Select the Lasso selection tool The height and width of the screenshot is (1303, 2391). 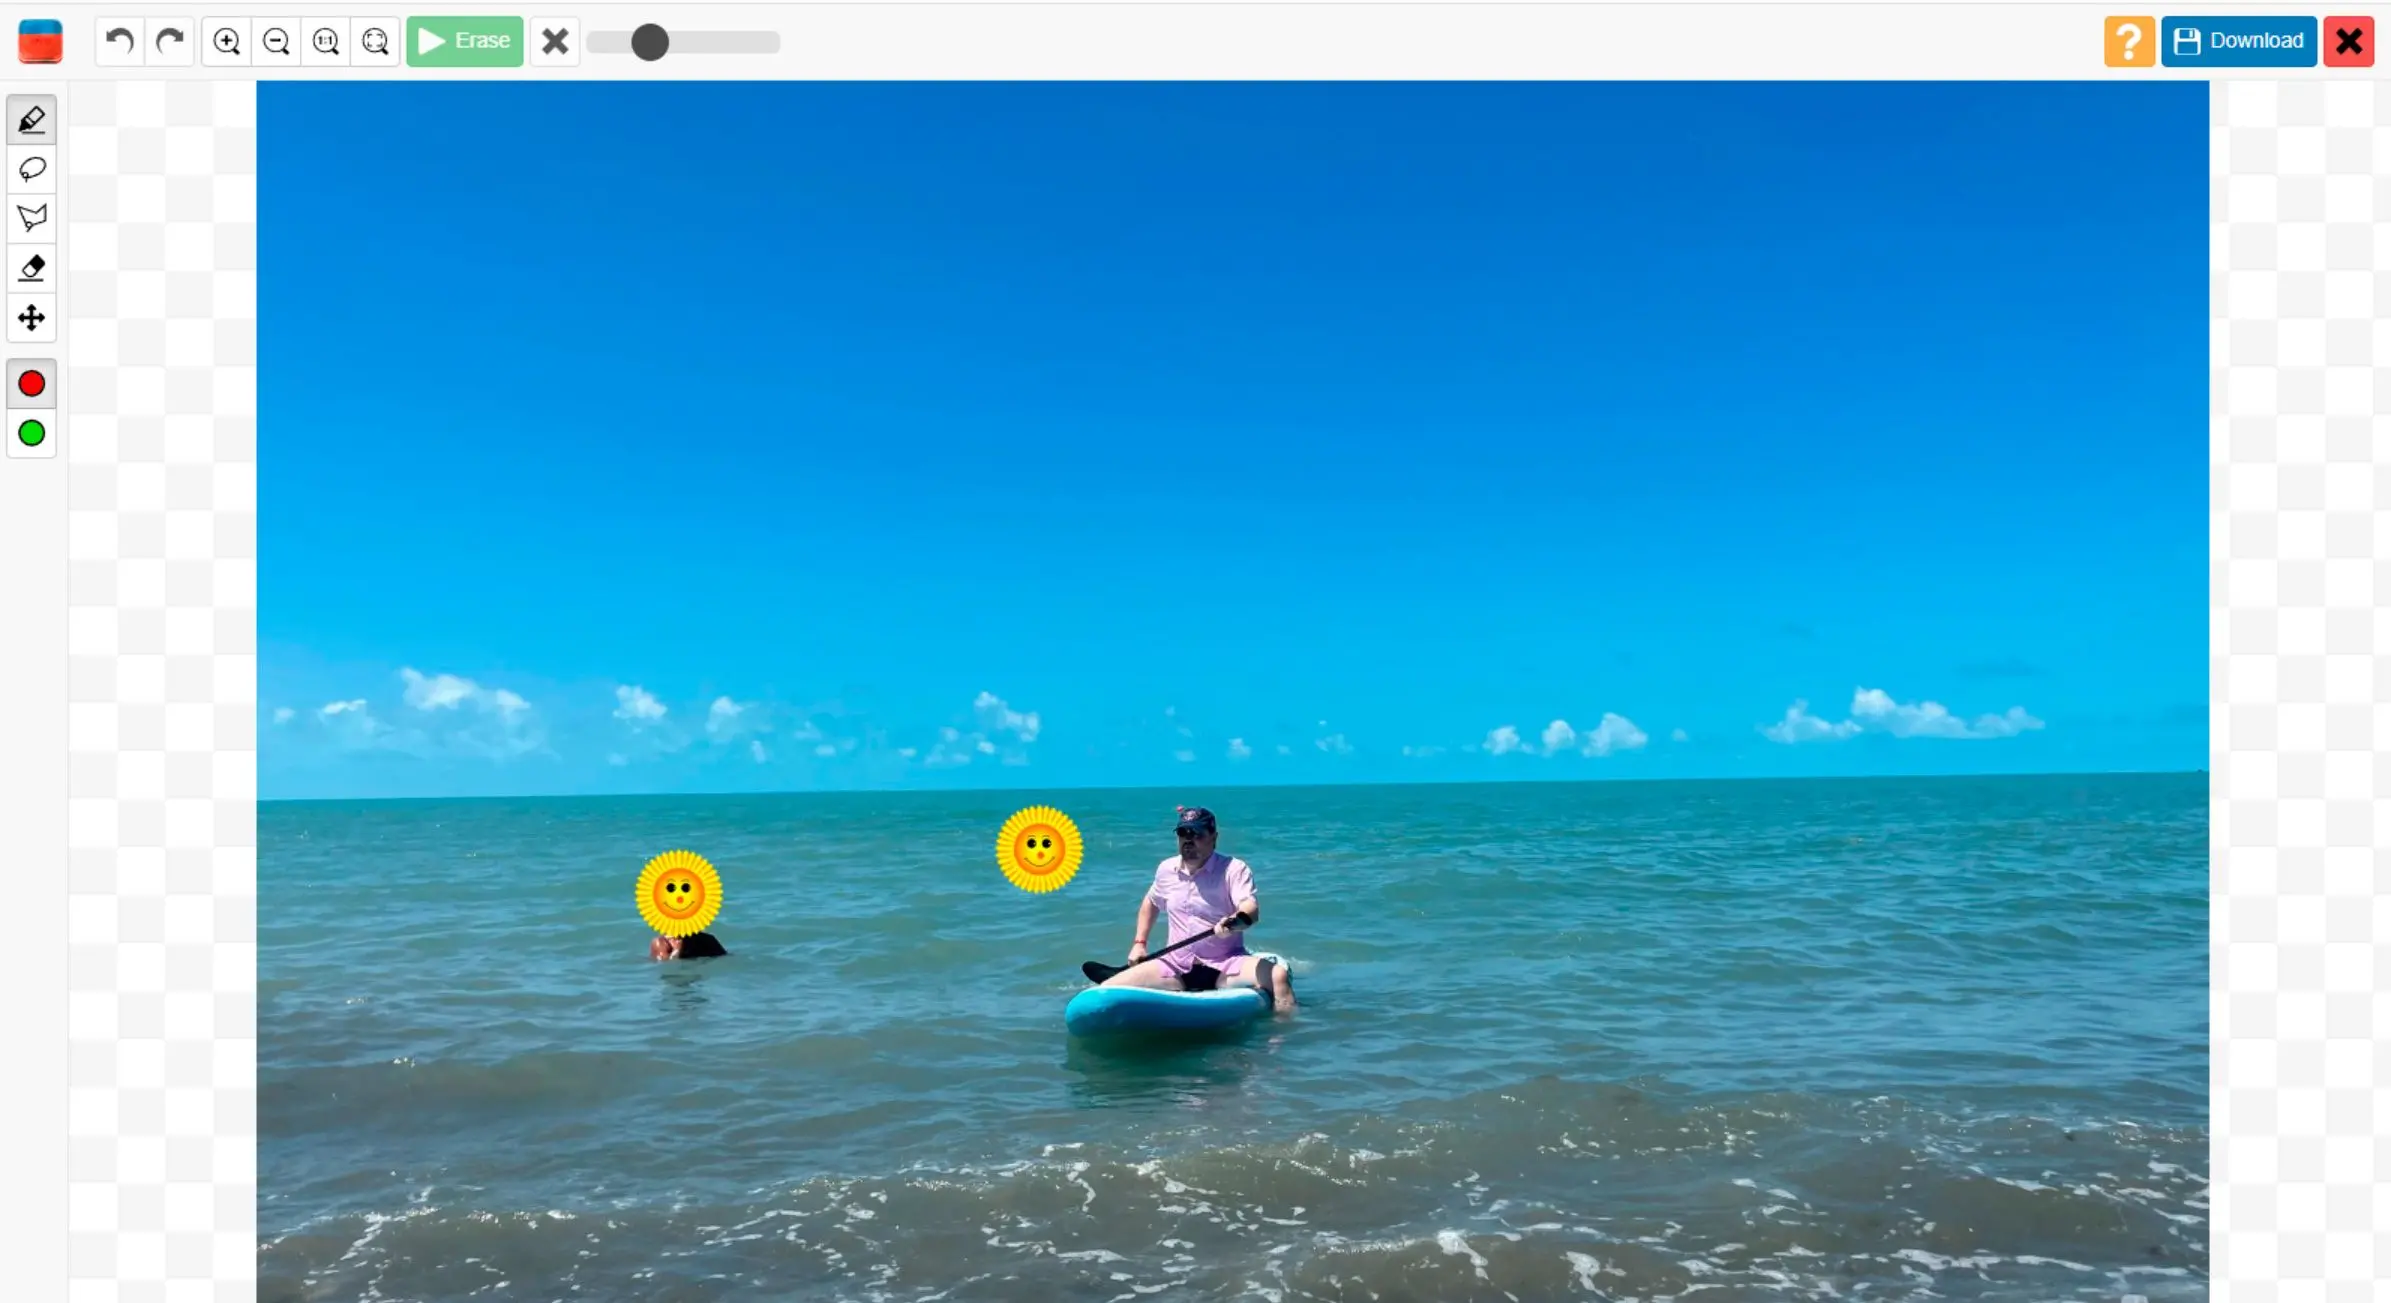(x=32, y=168)
